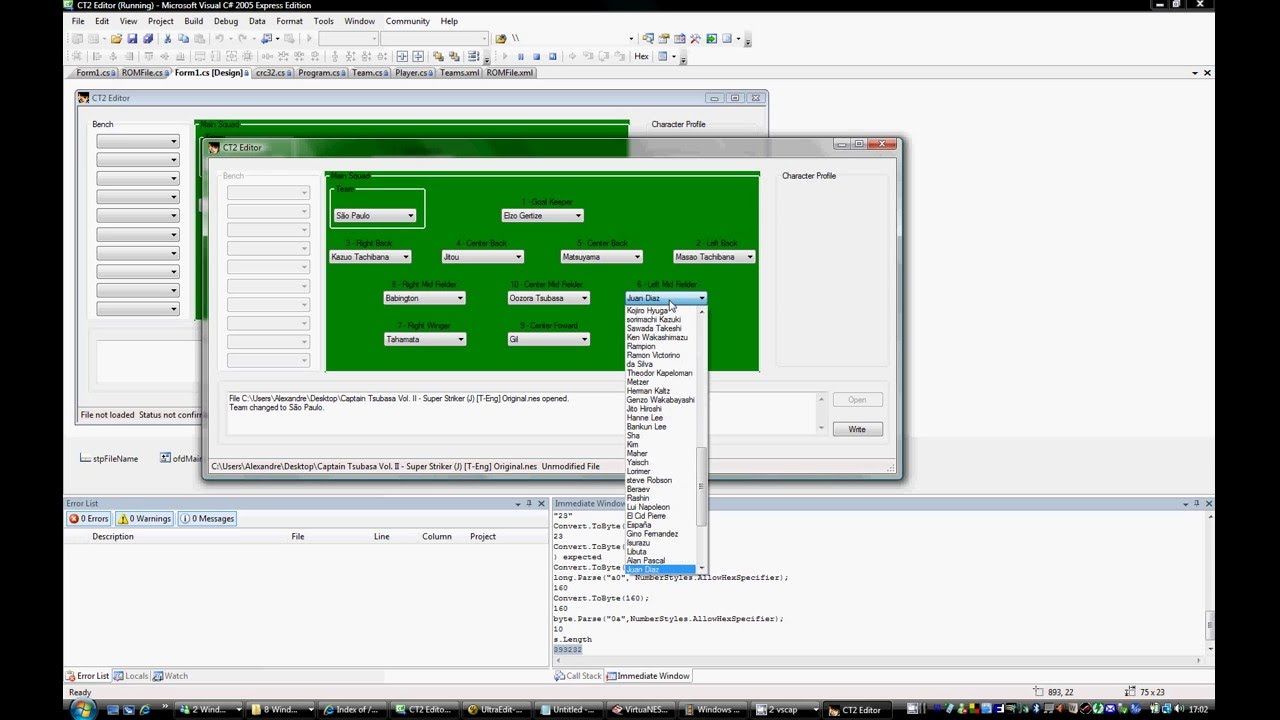1280x720 pixels.
Task: Click the Copy toolbar icon
Action: pyautogui.click(x=183, y=39)
